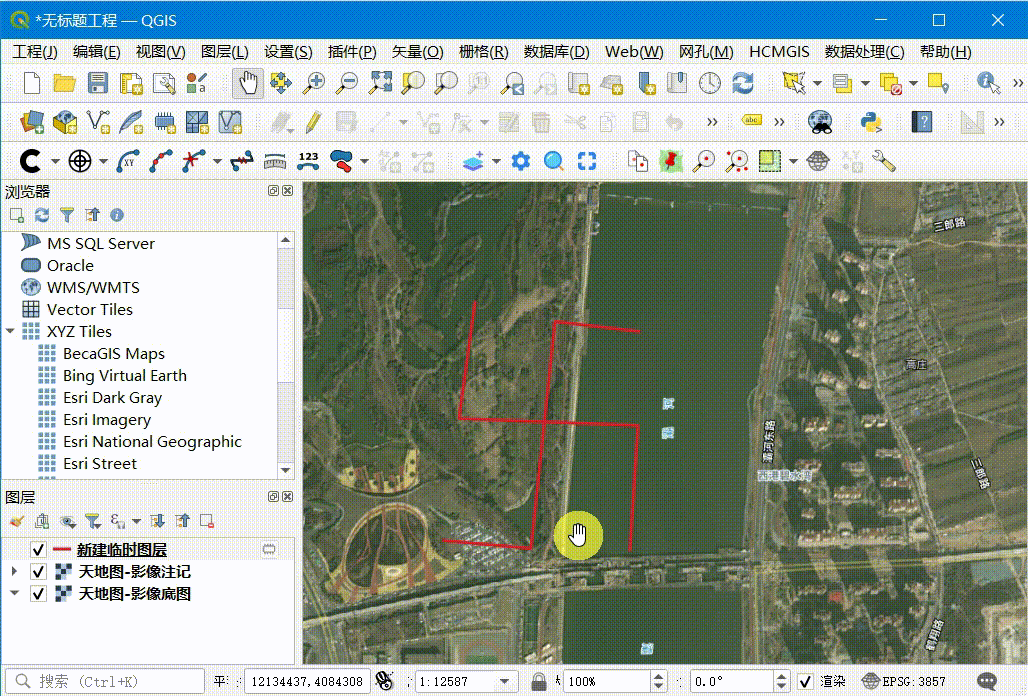Open the processing toolbox gear icon

521,161
